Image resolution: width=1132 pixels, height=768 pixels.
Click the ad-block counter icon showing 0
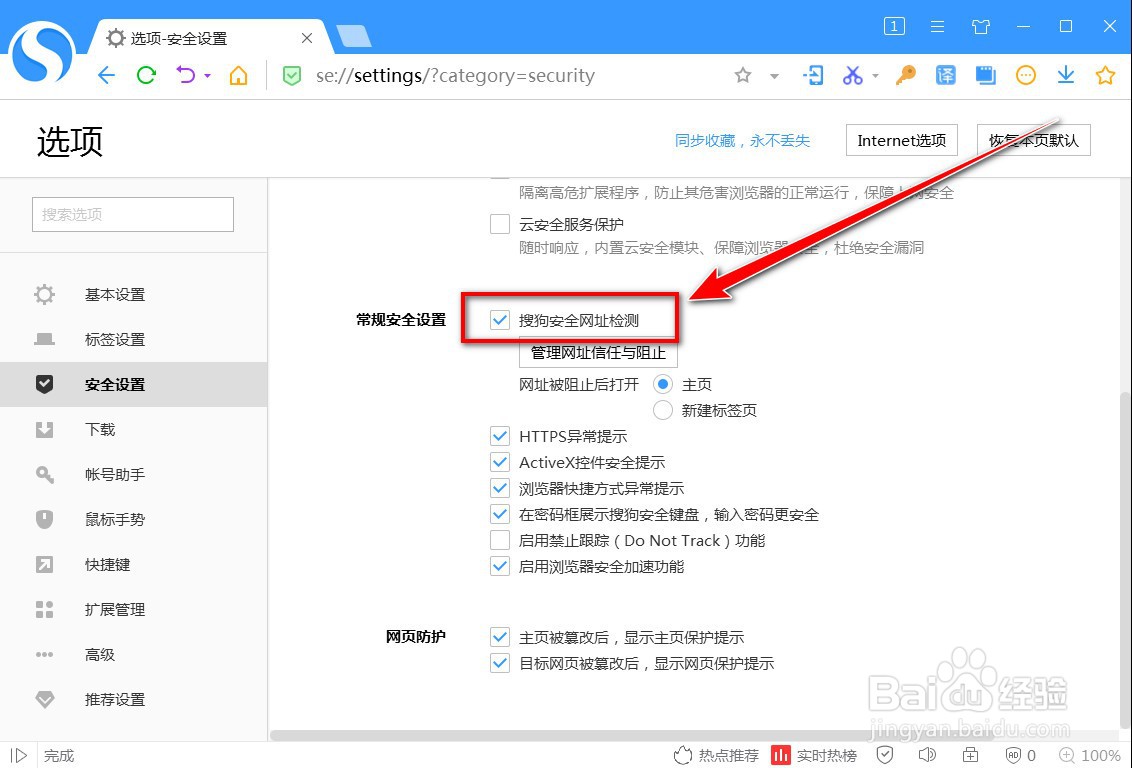[1021, 755]
